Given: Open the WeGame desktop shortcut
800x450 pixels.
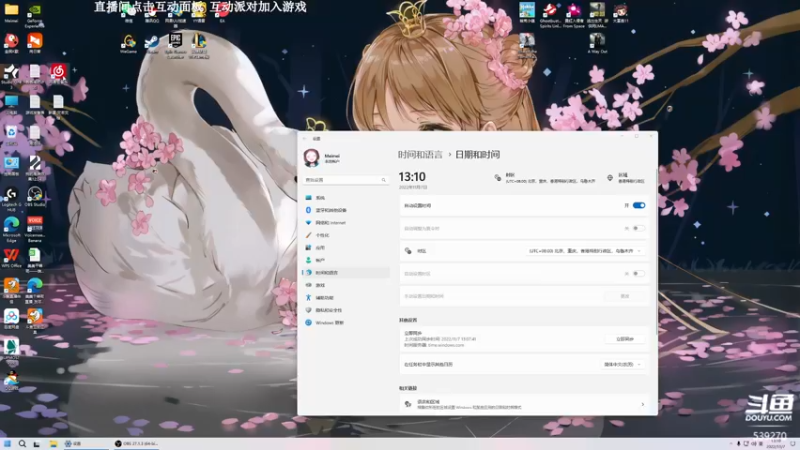Looking at the screenshot, I should coord(129,44).
